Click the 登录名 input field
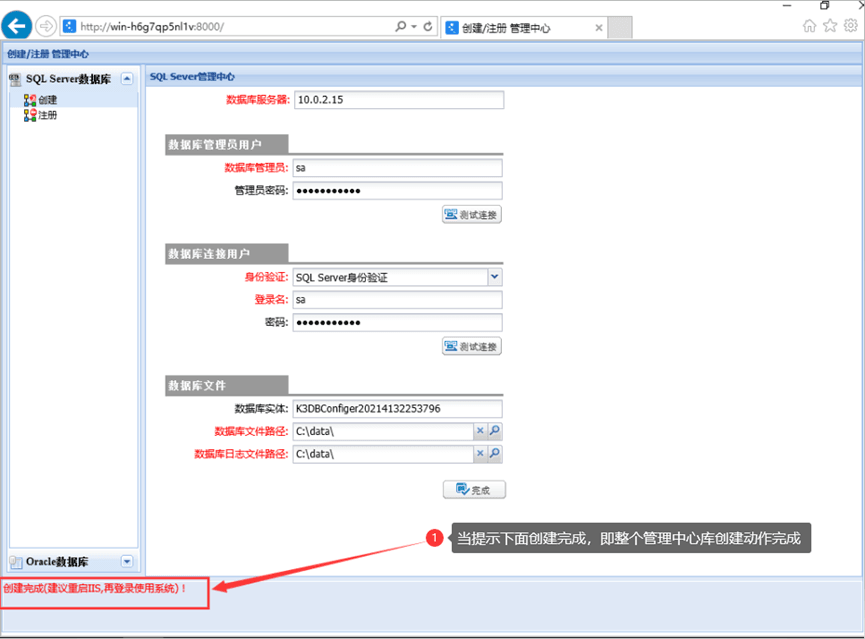 397,300
